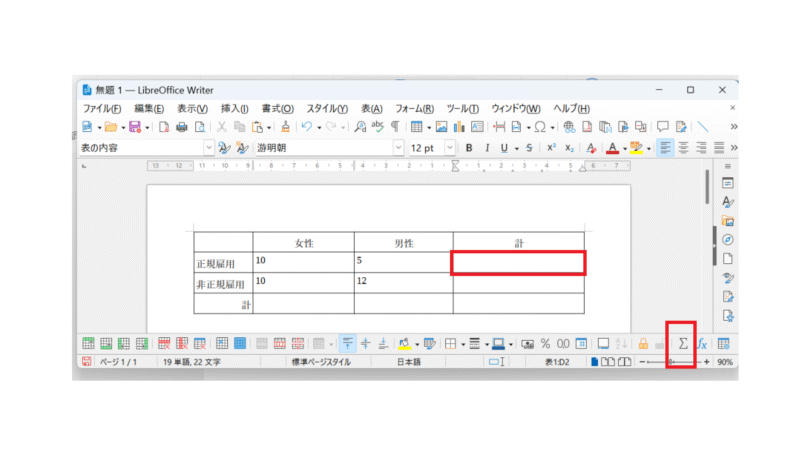Open the 表示(V) menu
The width and height of the screenshot is (800, 450).
(x=192, y=109)
